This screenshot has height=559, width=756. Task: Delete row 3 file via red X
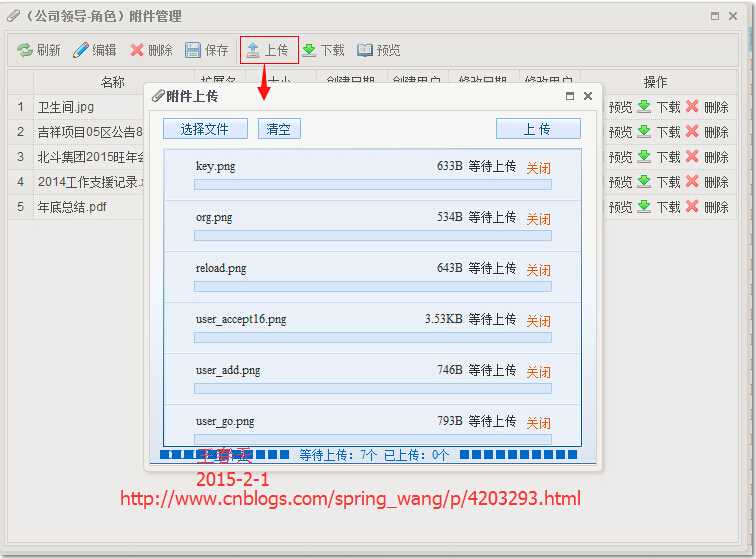click(x=692, y=157)
